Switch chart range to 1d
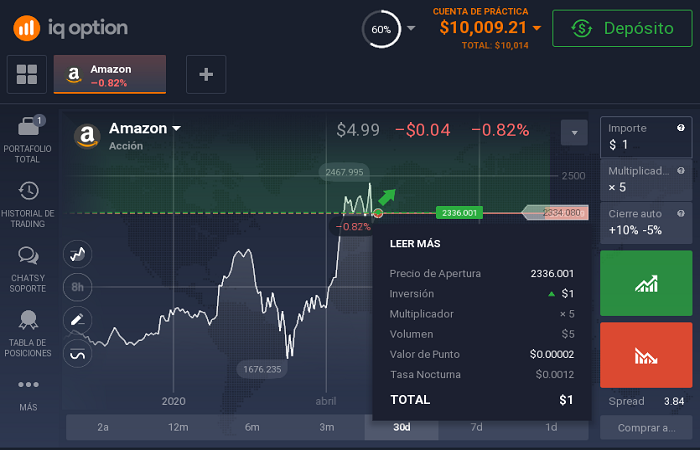The image size is (700, 450). [x=551, y=427]
